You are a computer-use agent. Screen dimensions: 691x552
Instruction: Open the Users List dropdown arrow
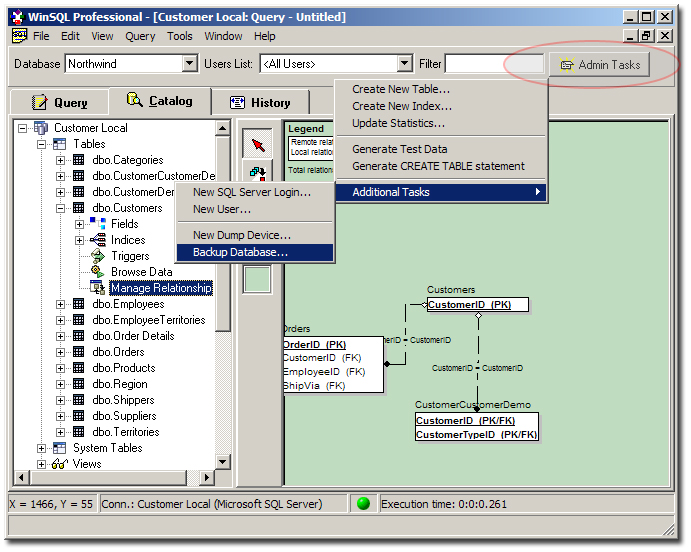click(405, 64)
